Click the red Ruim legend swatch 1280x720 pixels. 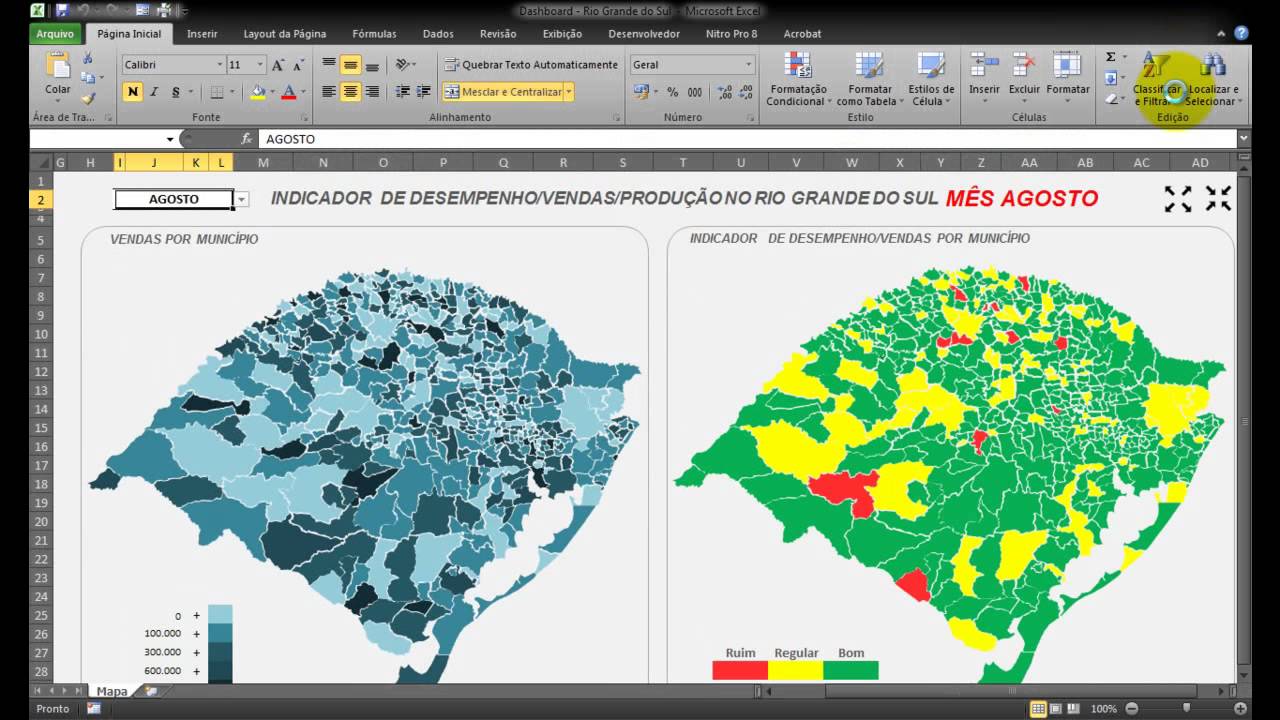[x=740, y=670]
